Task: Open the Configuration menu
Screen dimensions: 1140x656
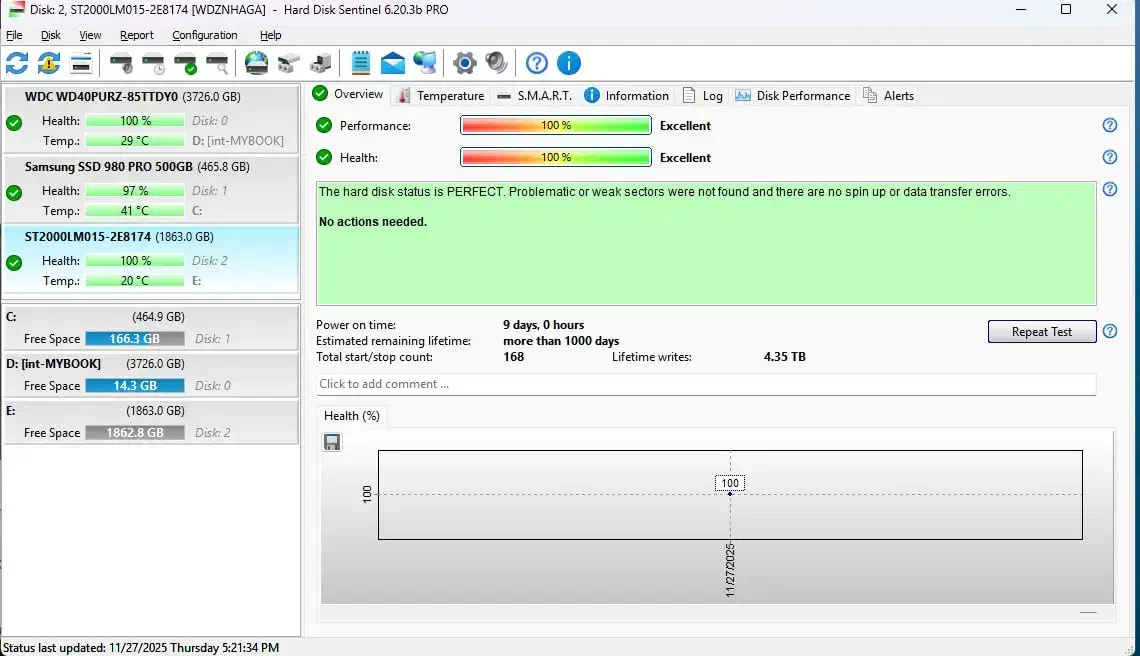Action: coord(205,35)
